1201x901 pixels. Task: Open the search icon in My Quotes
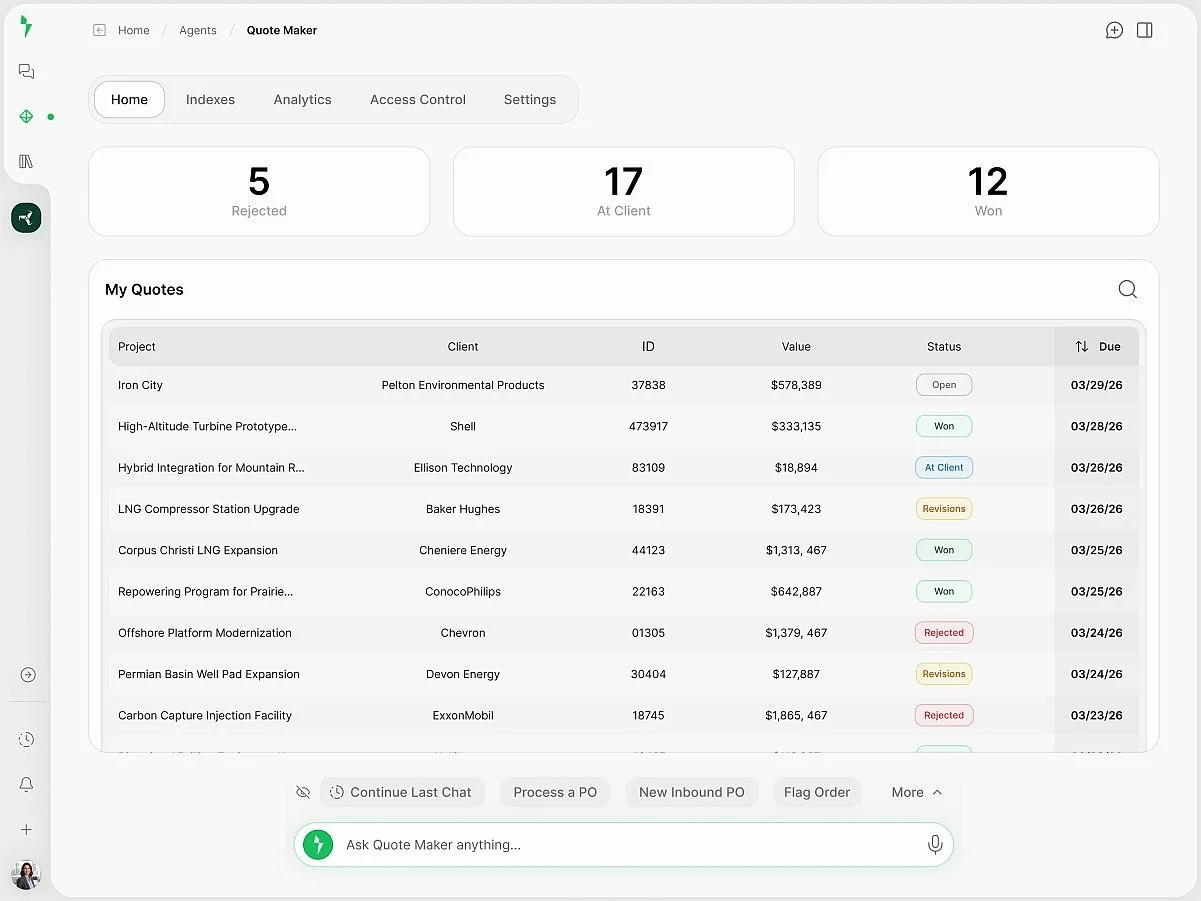1127,289
